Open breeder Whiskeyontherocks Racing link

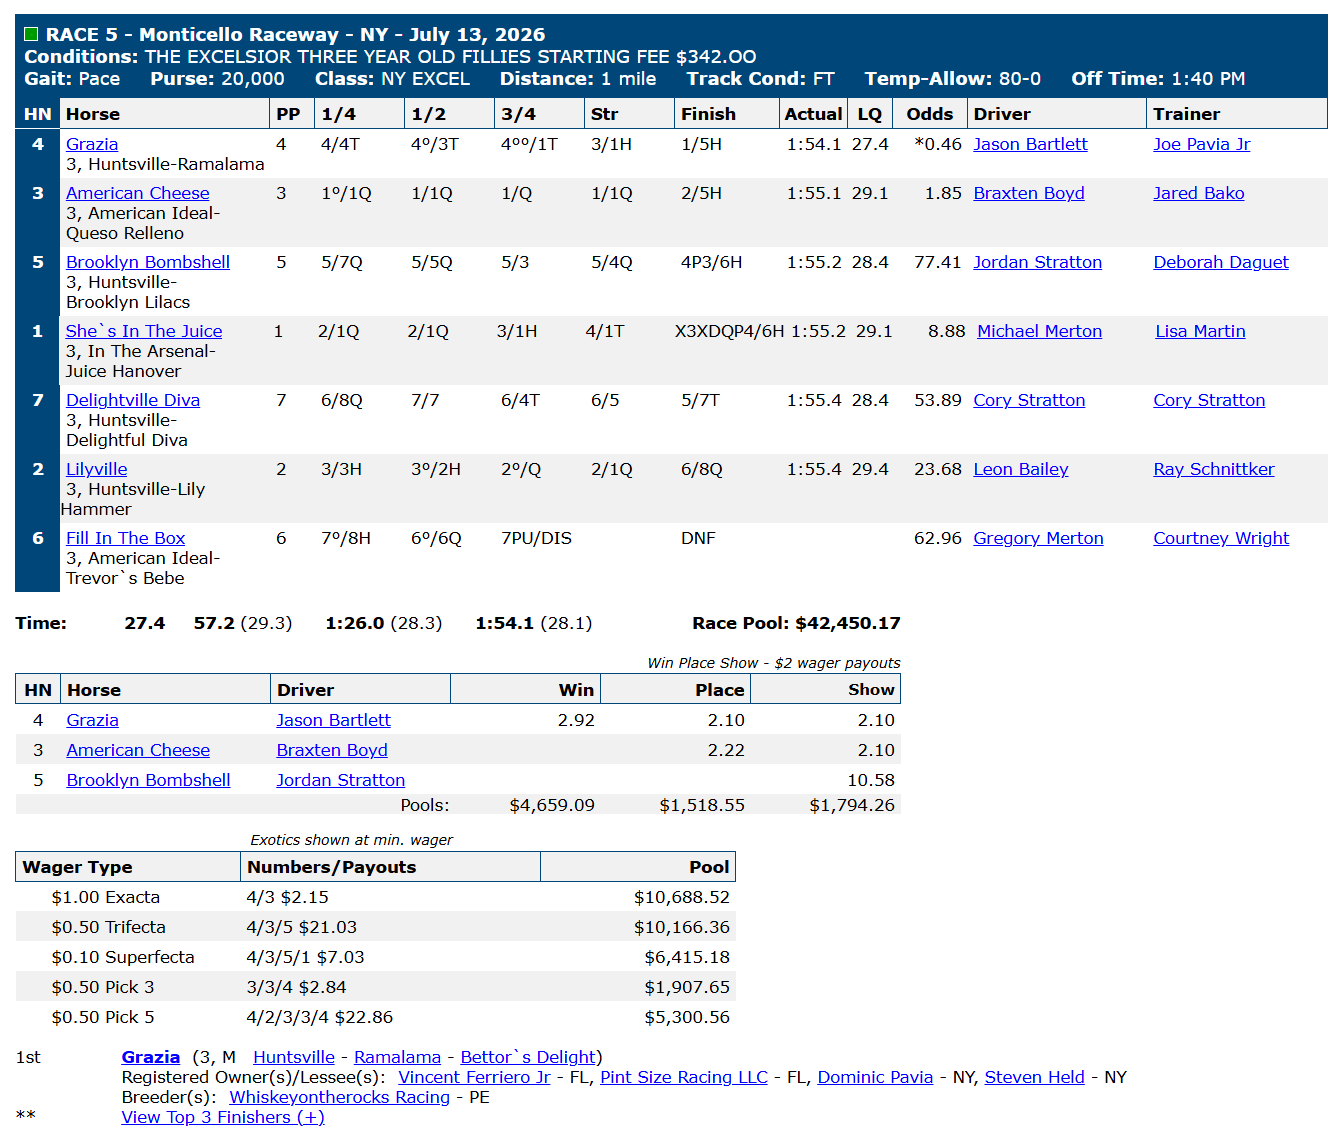coord(339,1097)
